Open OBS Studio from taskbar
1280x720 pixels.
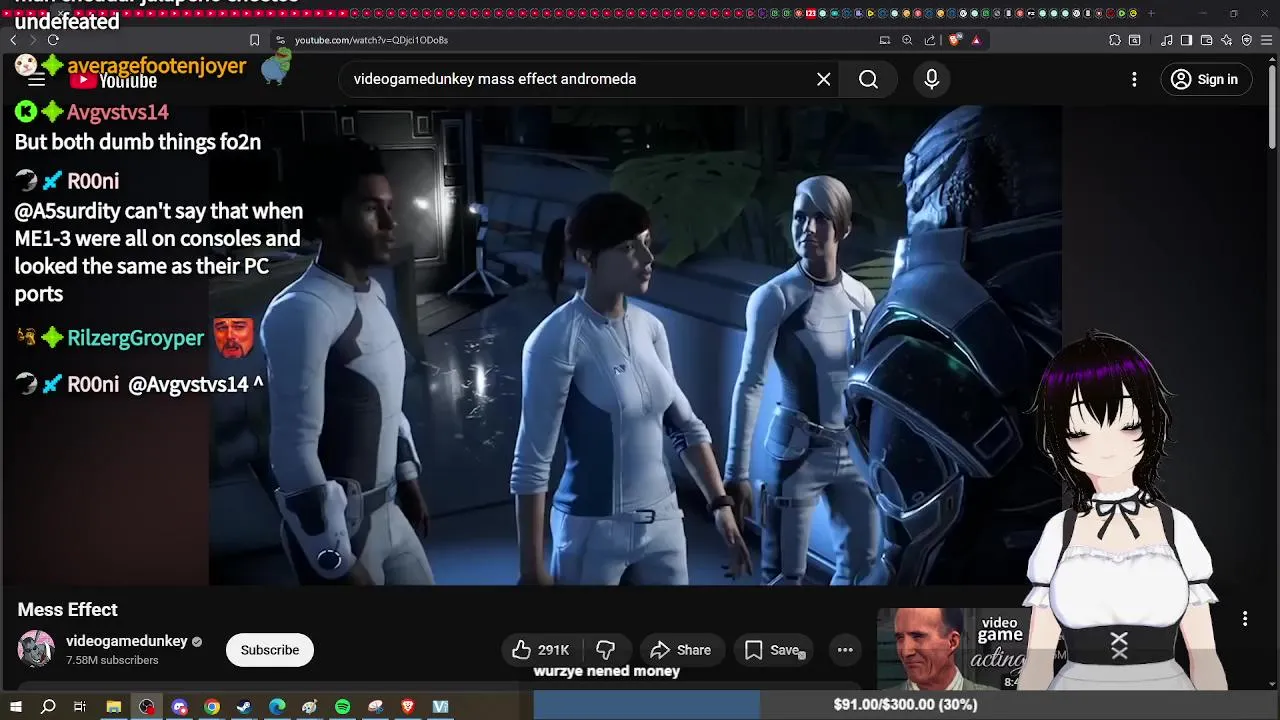(147, 707)
